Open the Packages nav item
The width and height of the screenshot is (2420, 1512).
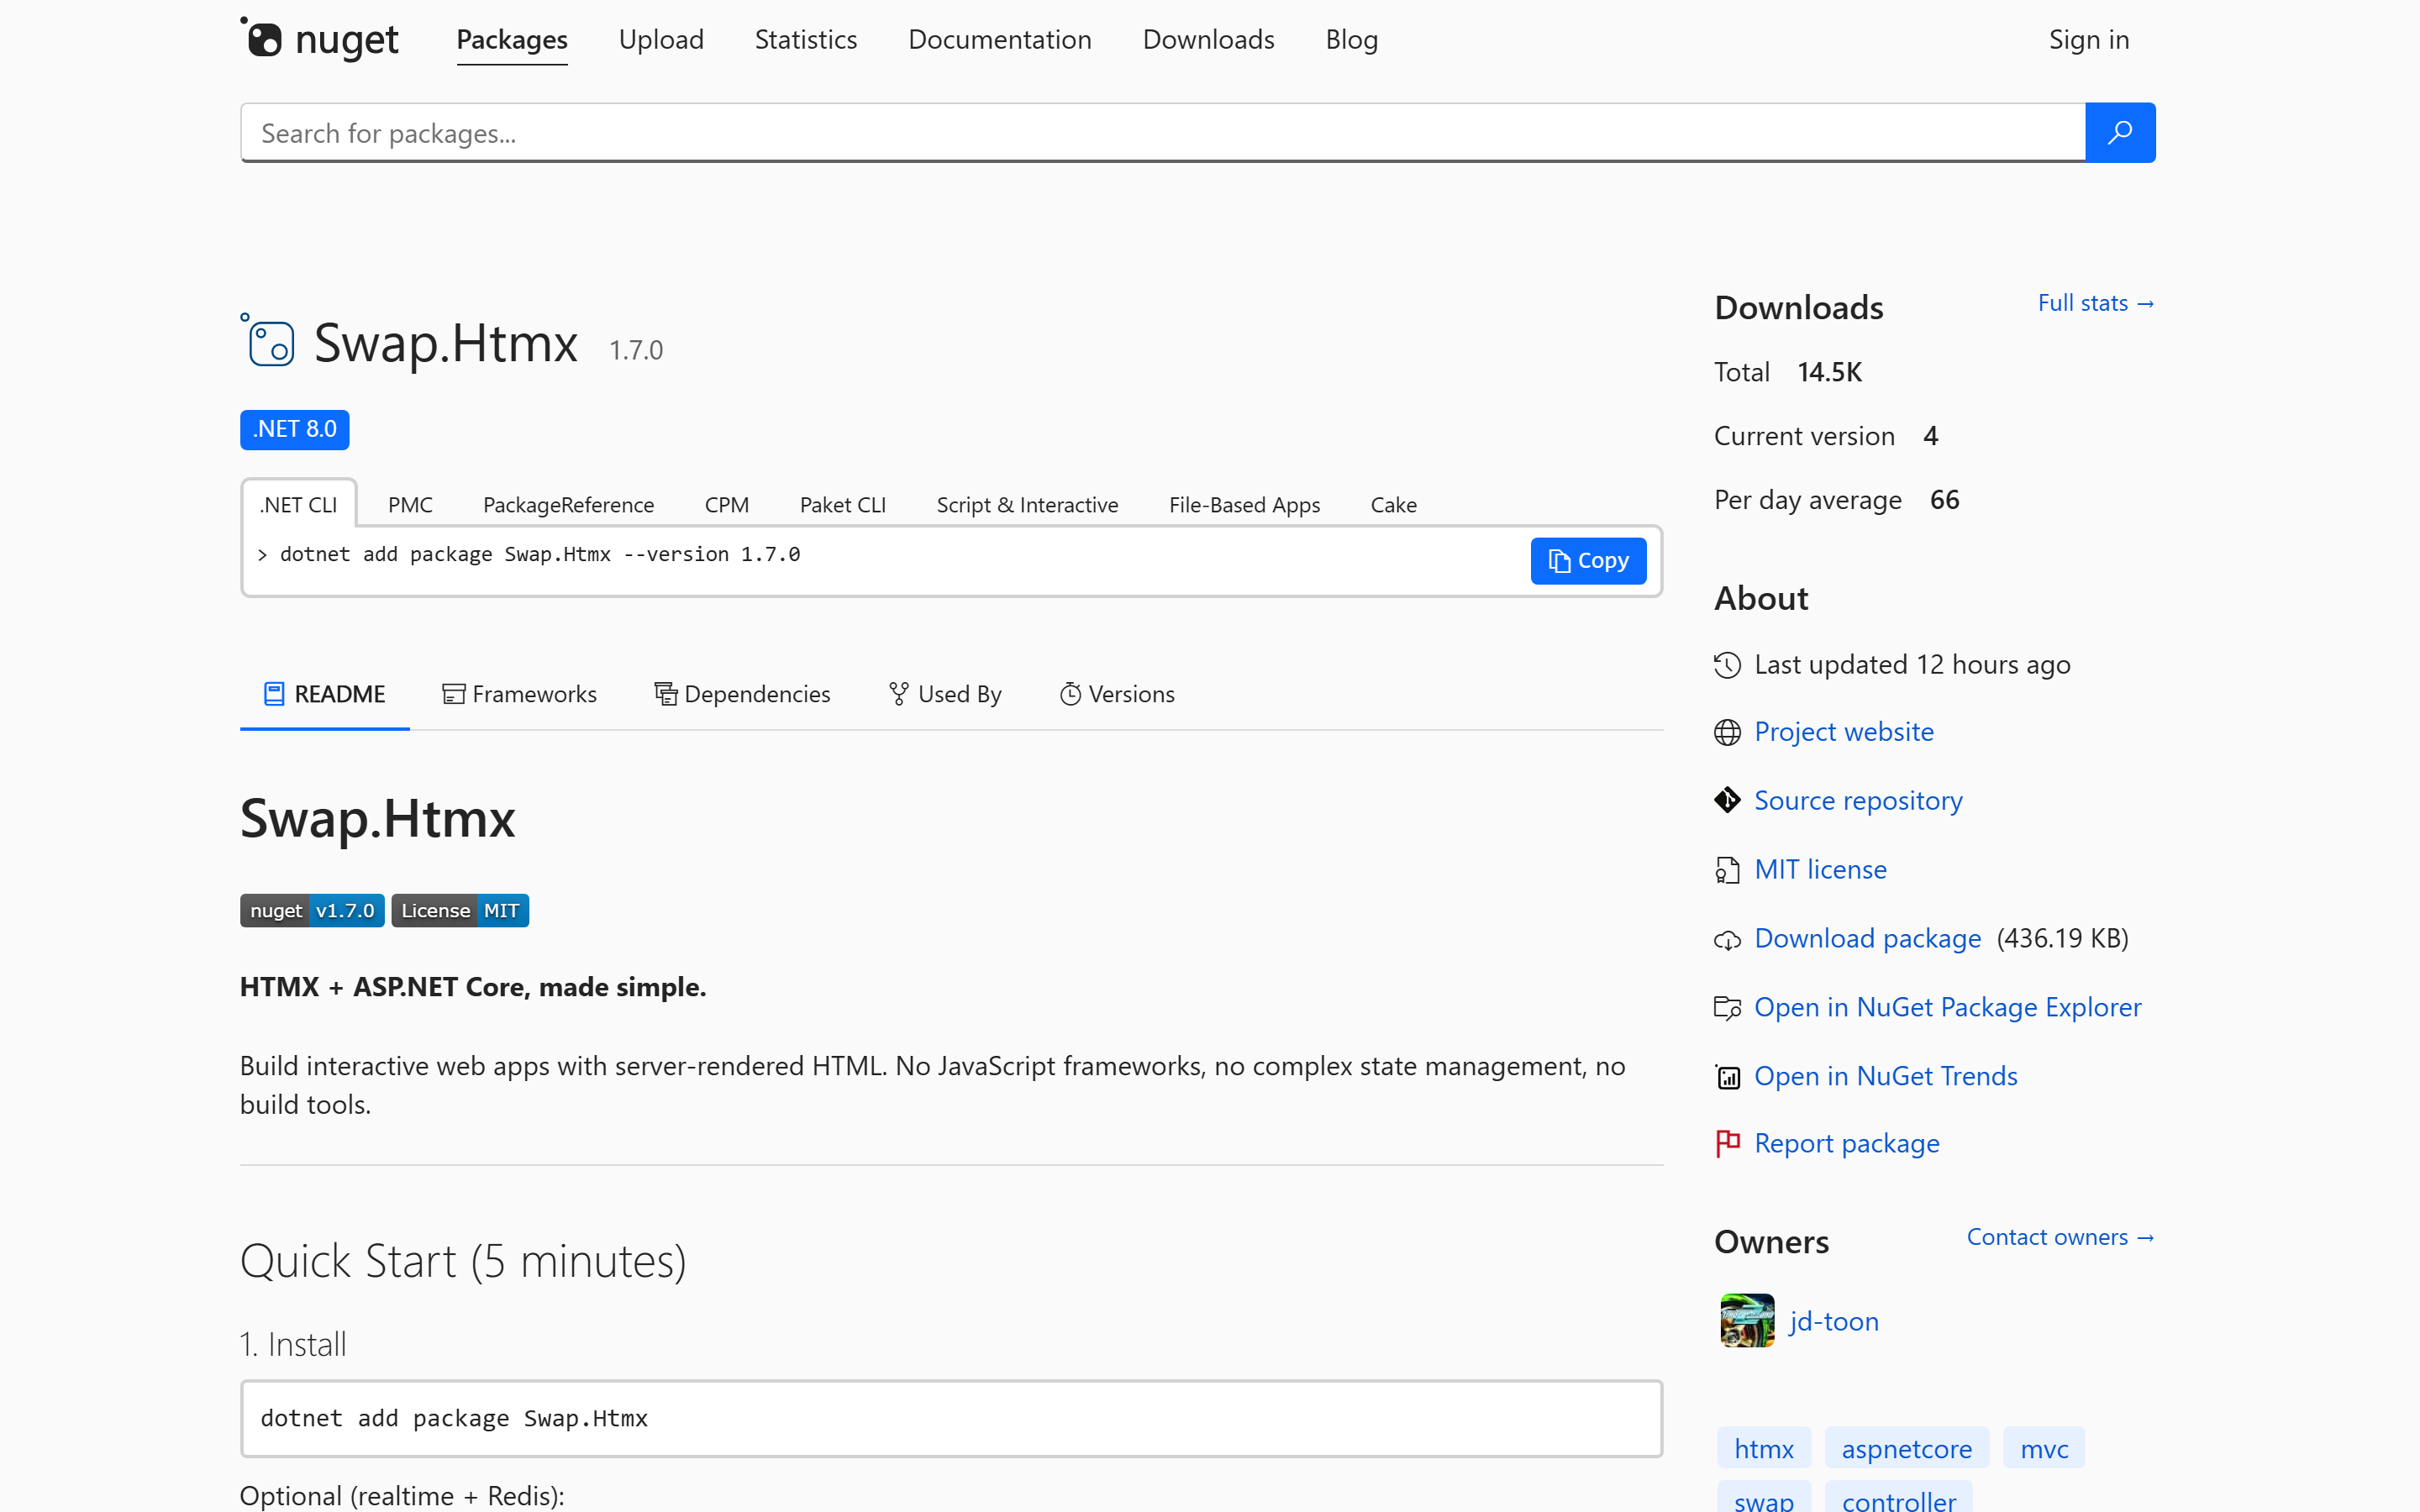point(512,40)
